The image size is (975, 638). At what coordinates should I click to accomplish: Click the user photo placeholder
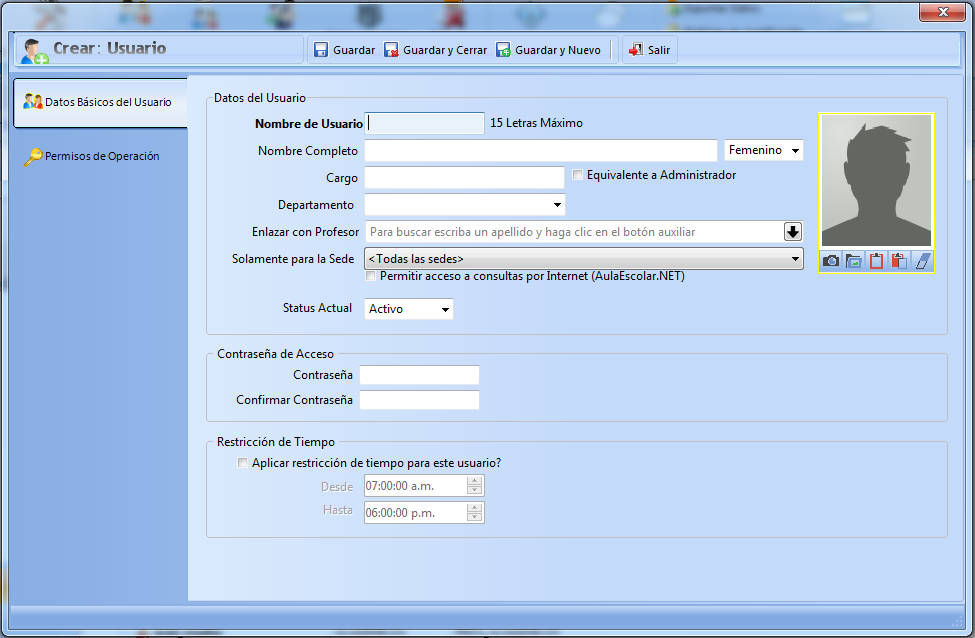(876, 180)
